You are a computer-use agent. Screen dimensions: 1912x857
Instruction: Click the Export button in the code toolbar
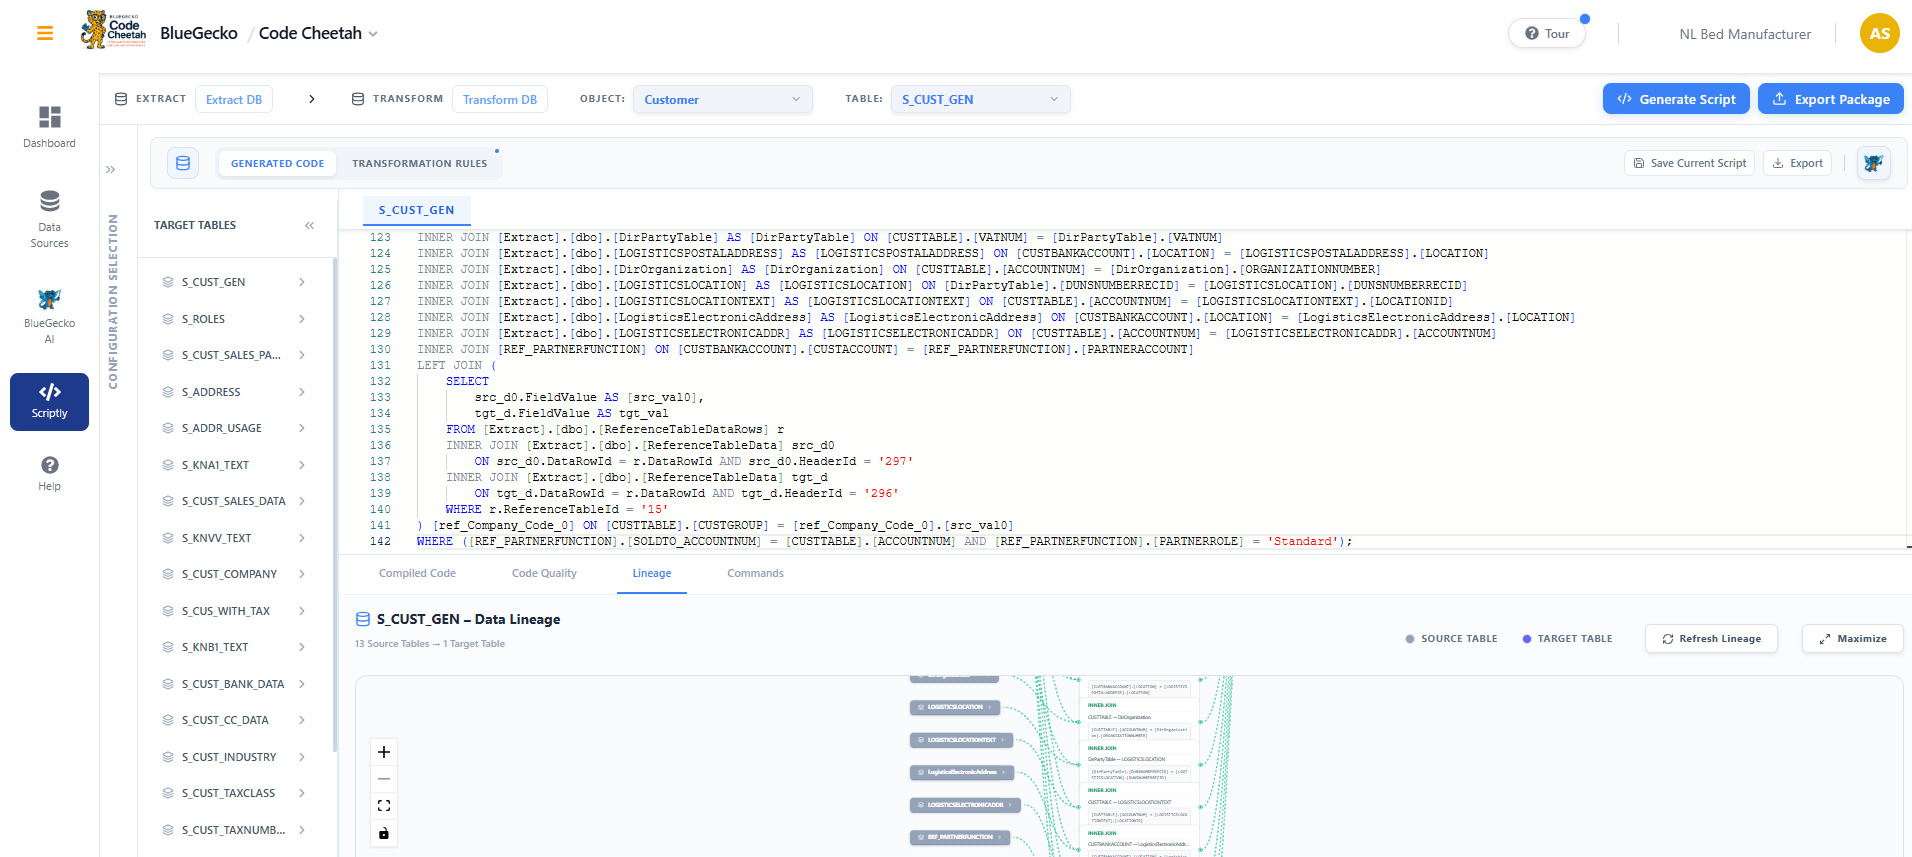click(1797, 163)
